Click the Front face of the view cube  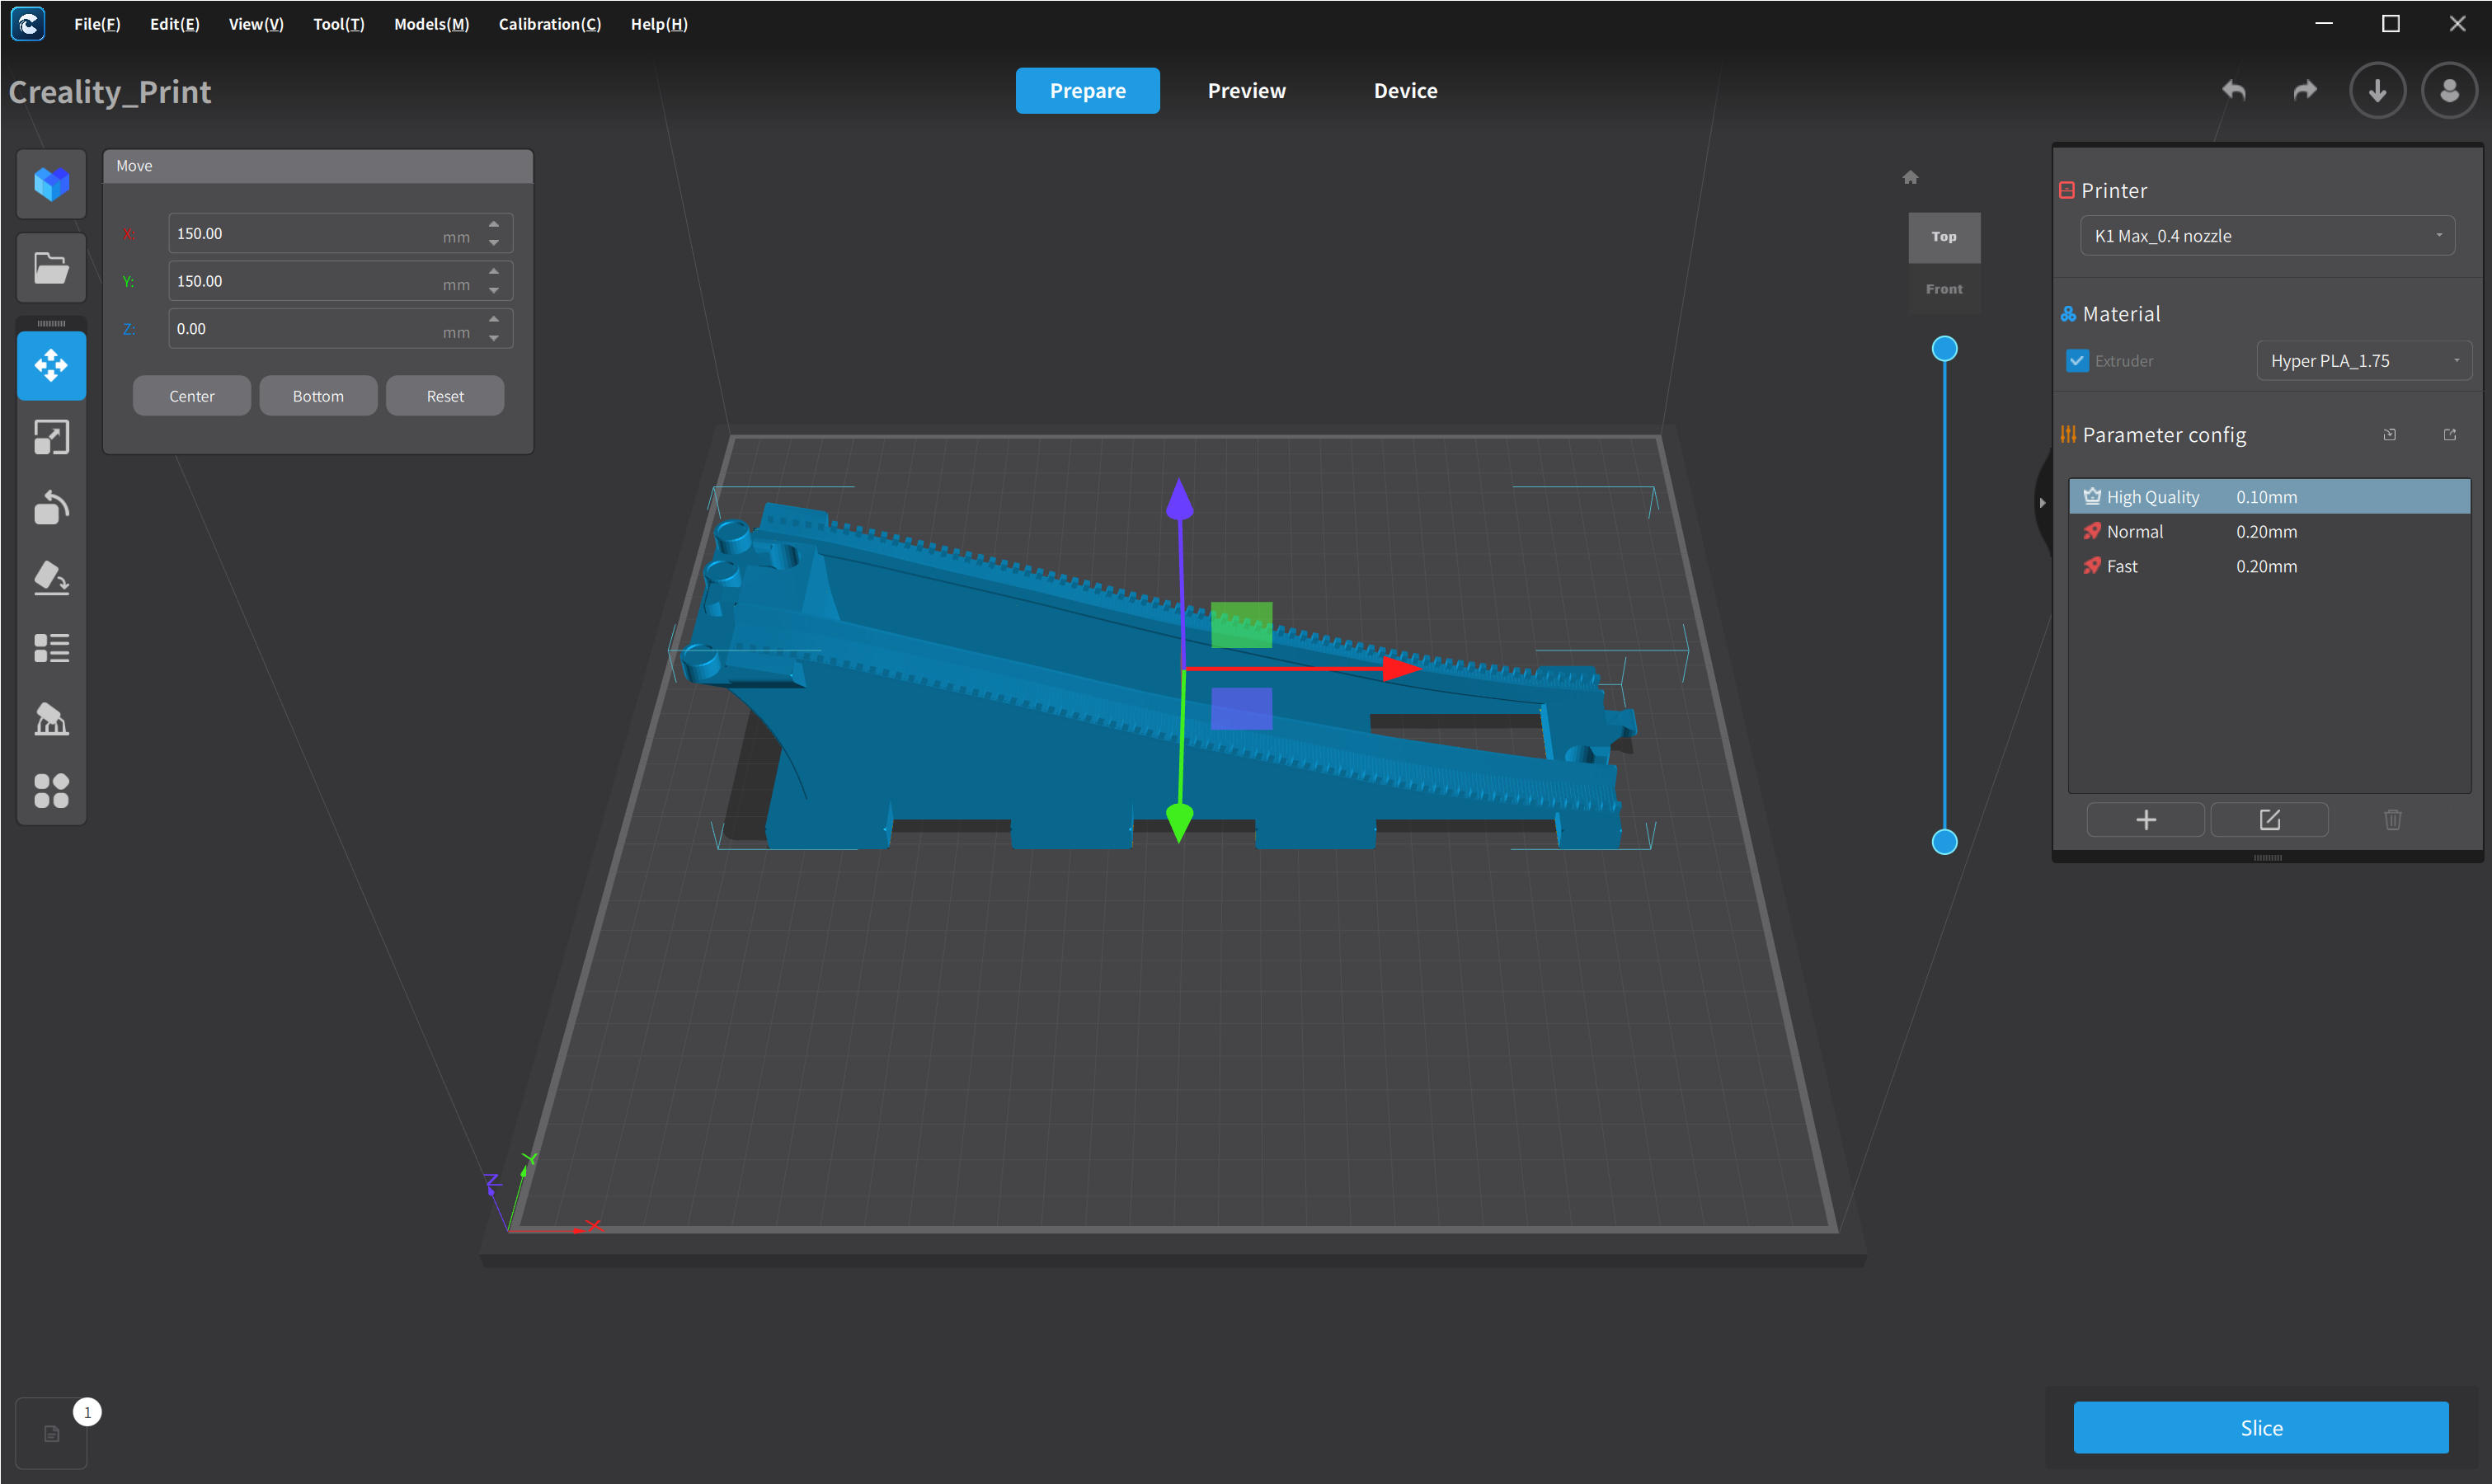tap(1943, 289)
